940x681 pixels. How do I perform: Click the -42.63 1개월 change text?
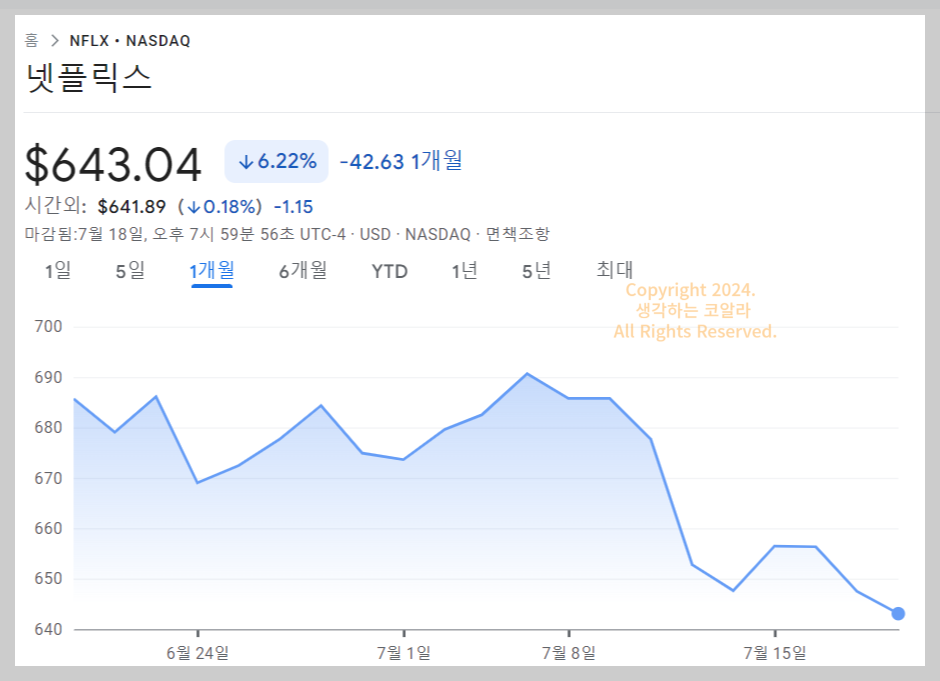[400, 161]
